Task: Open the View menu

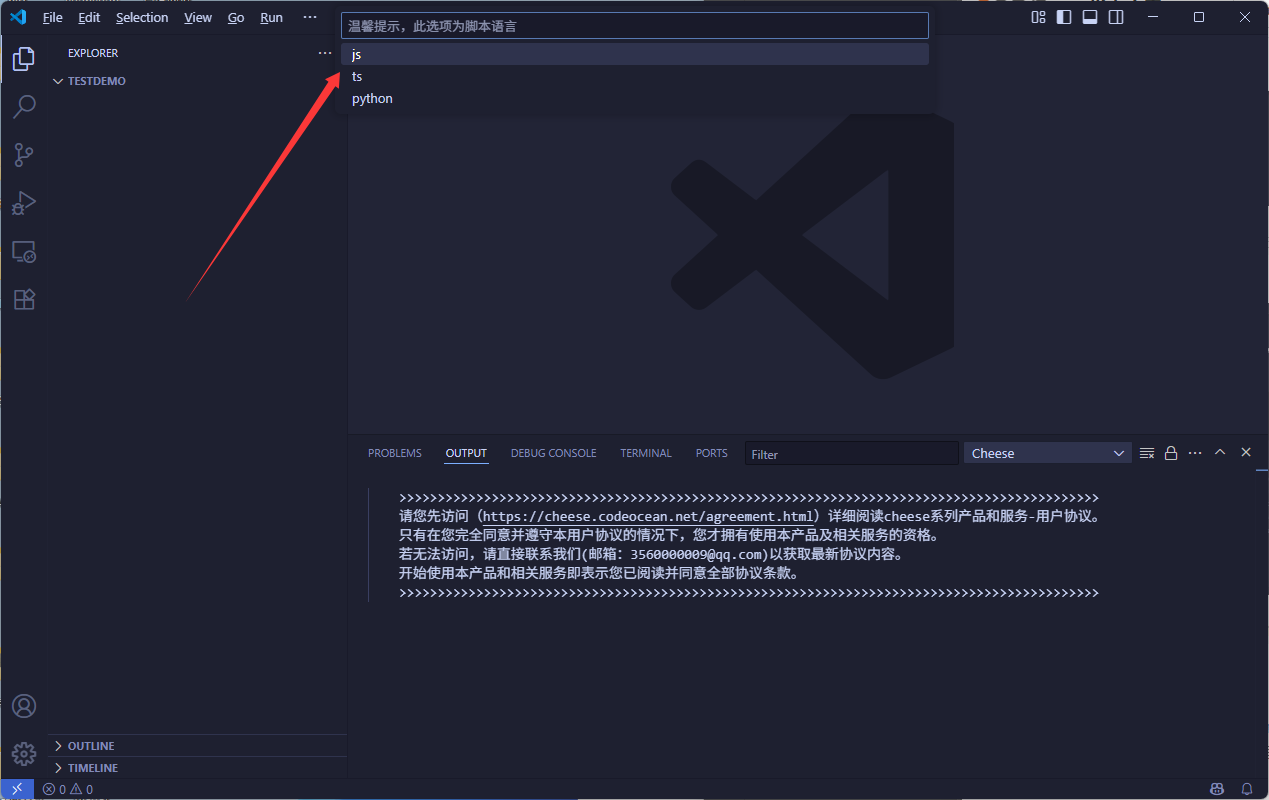Action: click(x=198, y=17)
